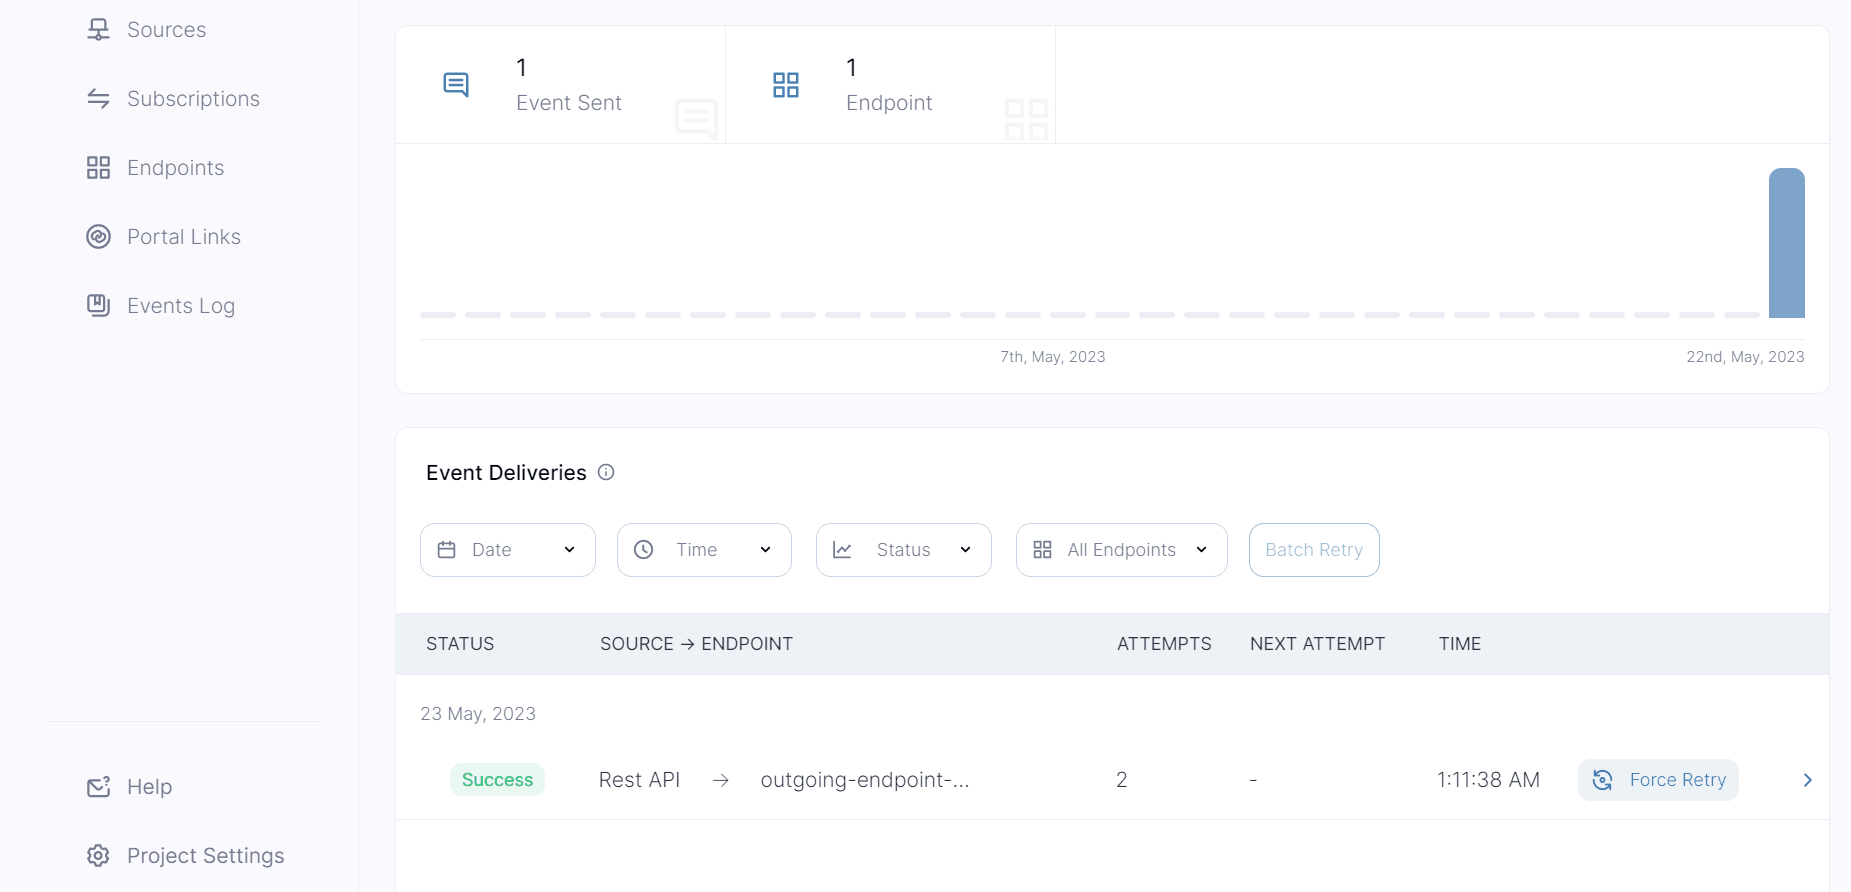Click the Success status badge

point(497,780)
